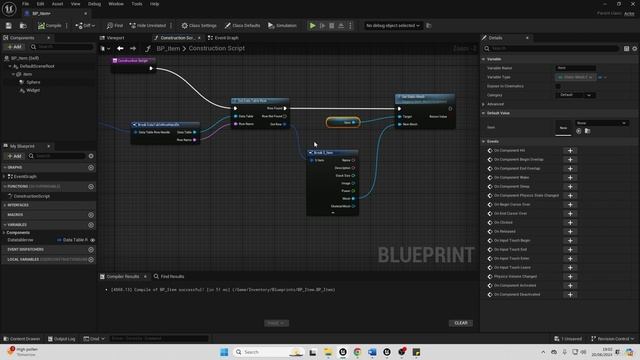The height and width of the screenshot is (360, 640).
Task: Expand the Components variable group
Action: coord(4,233)
